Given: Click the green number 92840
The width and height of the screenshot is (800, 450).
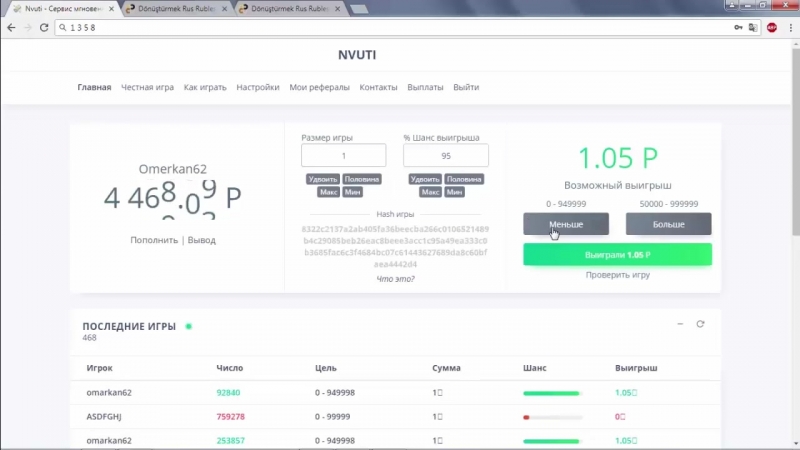Looking at the screenshot, I should [x=228, y=392].
